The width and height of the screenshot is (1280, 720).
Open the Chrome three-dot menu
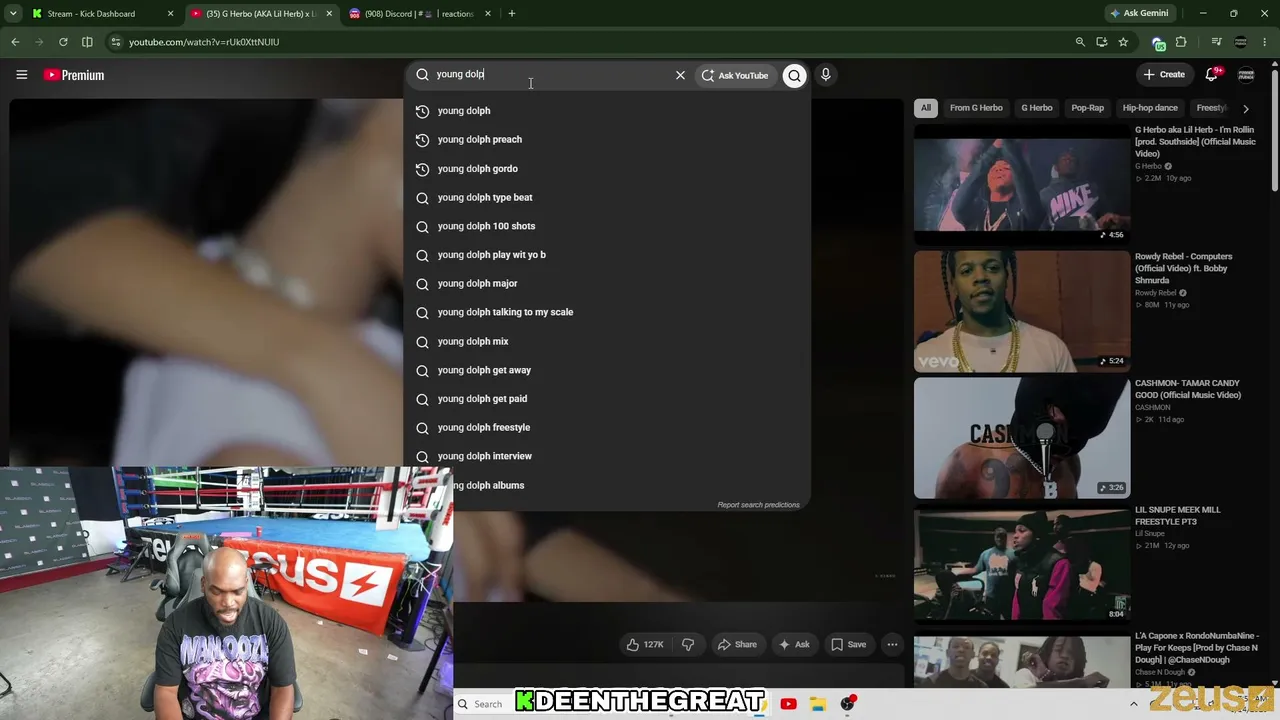1265,42
